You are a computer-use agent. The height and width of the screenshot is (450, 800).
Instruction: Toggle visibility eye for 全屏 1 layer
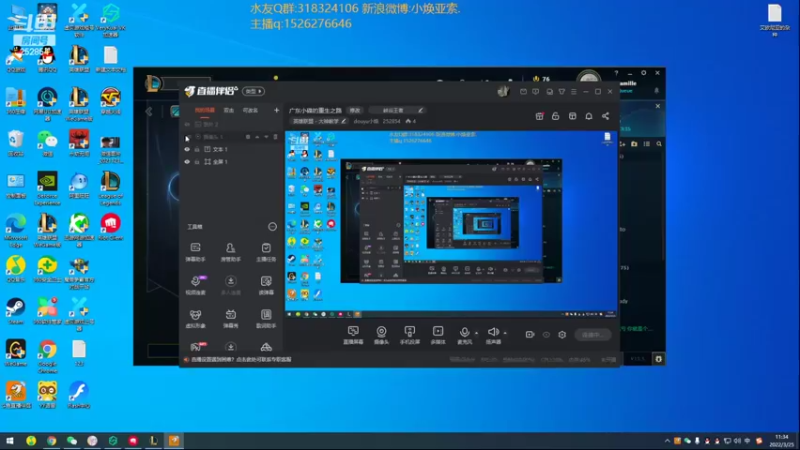pyautogui.click(x=187, y=162)
